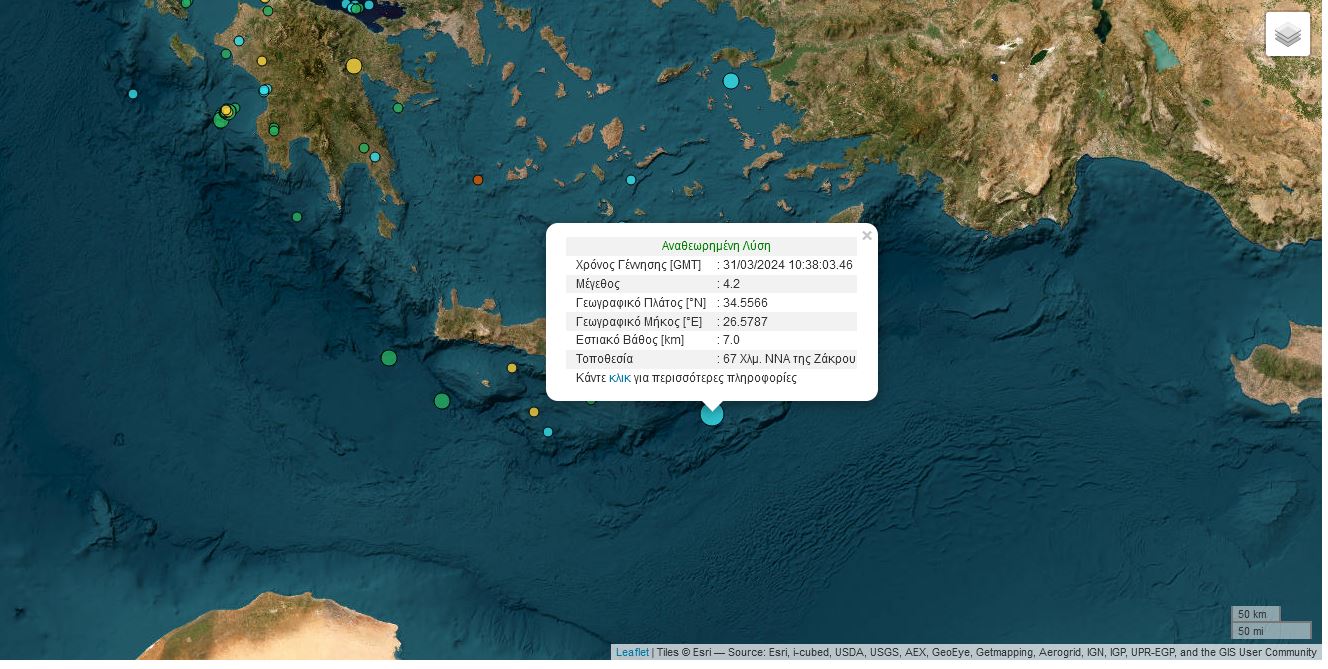
Task: Click the large cyan marker in the eastern Aegean
Action: [731, 81]
